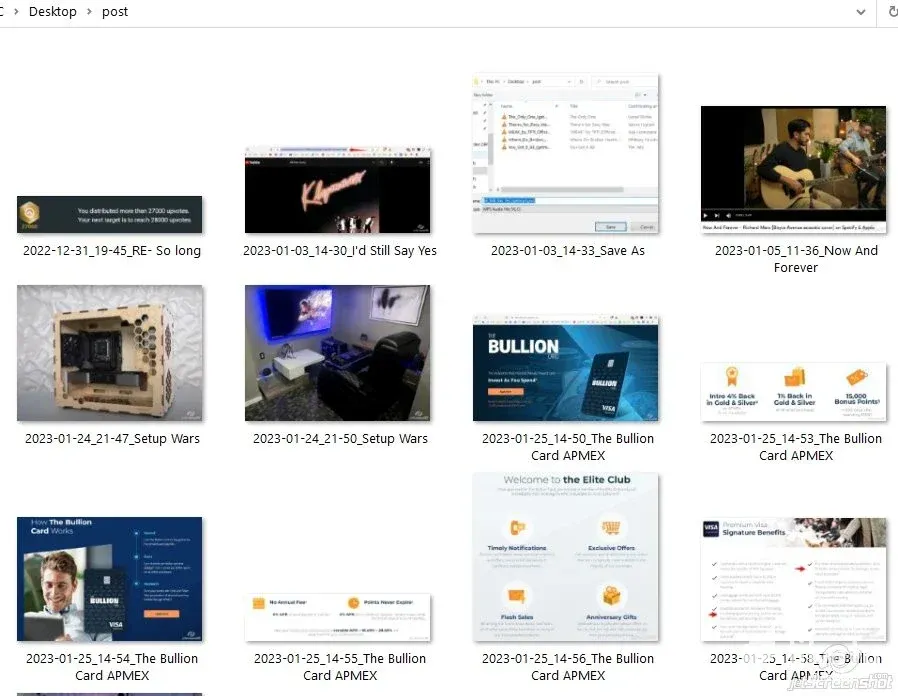Image resolution: width=898 pixels, height=696 pixels.
Task: Select the guitar player Now And Forever thumbnail
Action: 793,170
